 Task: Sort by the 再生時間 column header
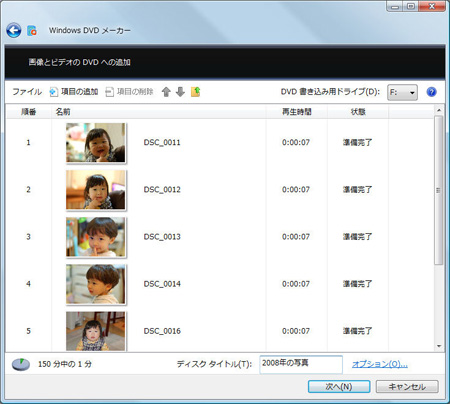[297, 112]
